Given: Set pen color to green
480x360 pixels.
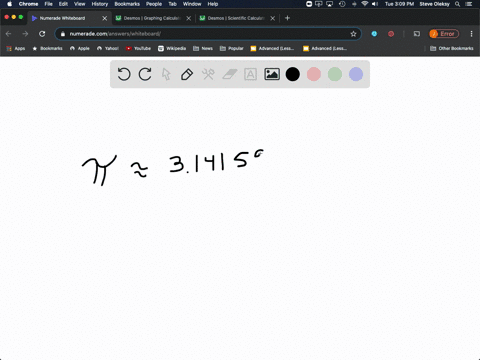Looking at the screenshot, I should pyautogui.click(x=335, y=74).
